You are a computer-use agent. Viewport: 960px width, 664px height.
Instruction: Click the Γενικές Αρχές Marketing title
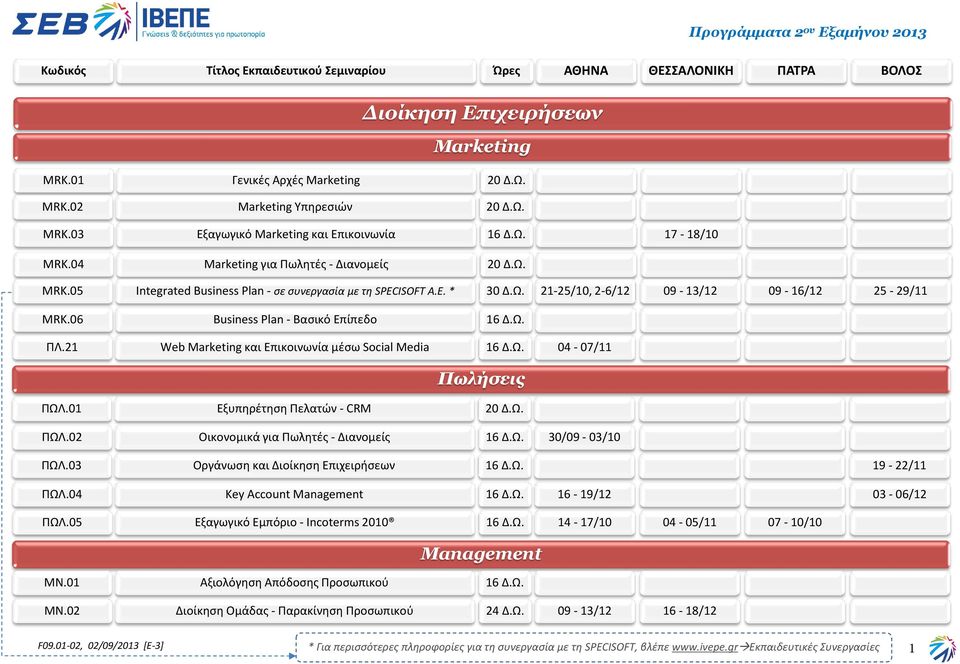(x=296, y=181)
